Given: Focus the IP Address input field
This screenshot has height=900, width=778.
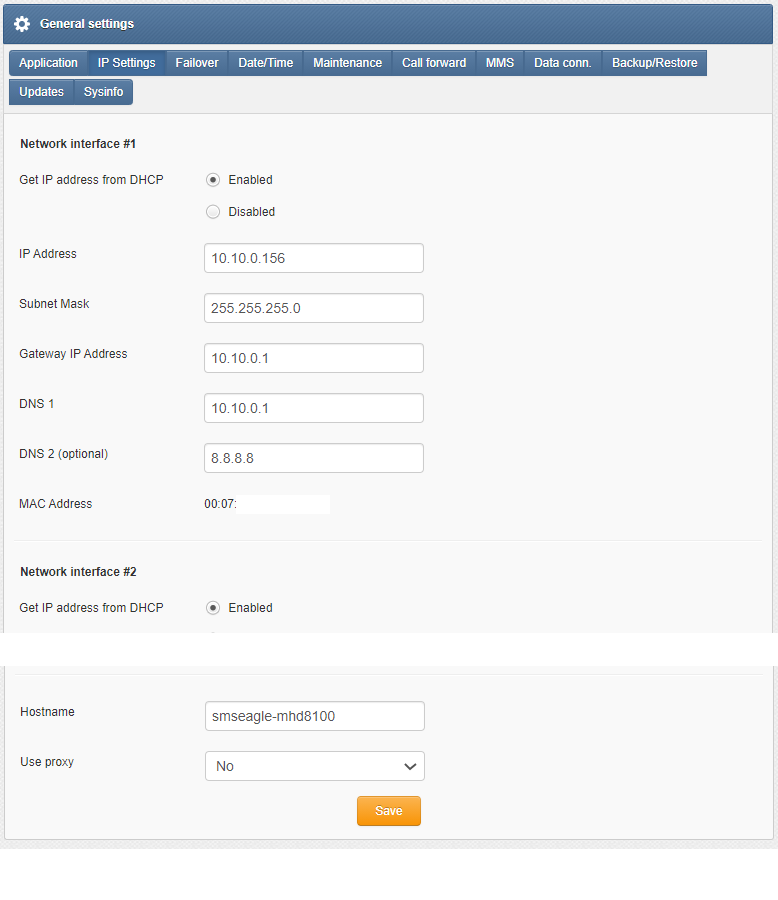Looking at the screenshot, I should pos(314,258).
